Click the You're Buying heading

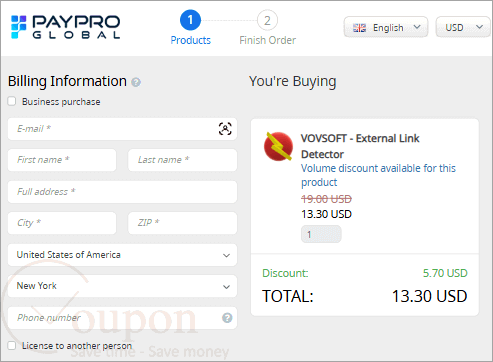(x=292, y=82)
